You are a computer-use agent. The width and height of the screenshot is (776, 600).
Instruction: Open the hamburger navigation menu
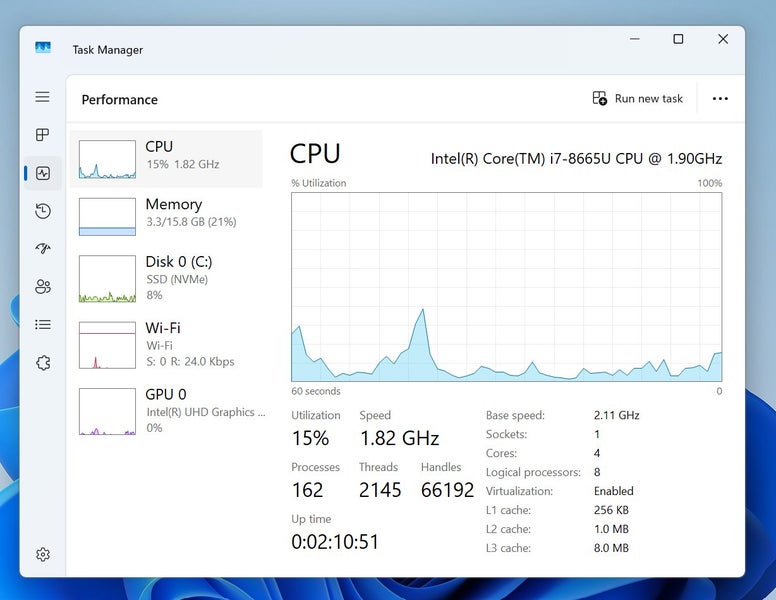pos(43,97)
